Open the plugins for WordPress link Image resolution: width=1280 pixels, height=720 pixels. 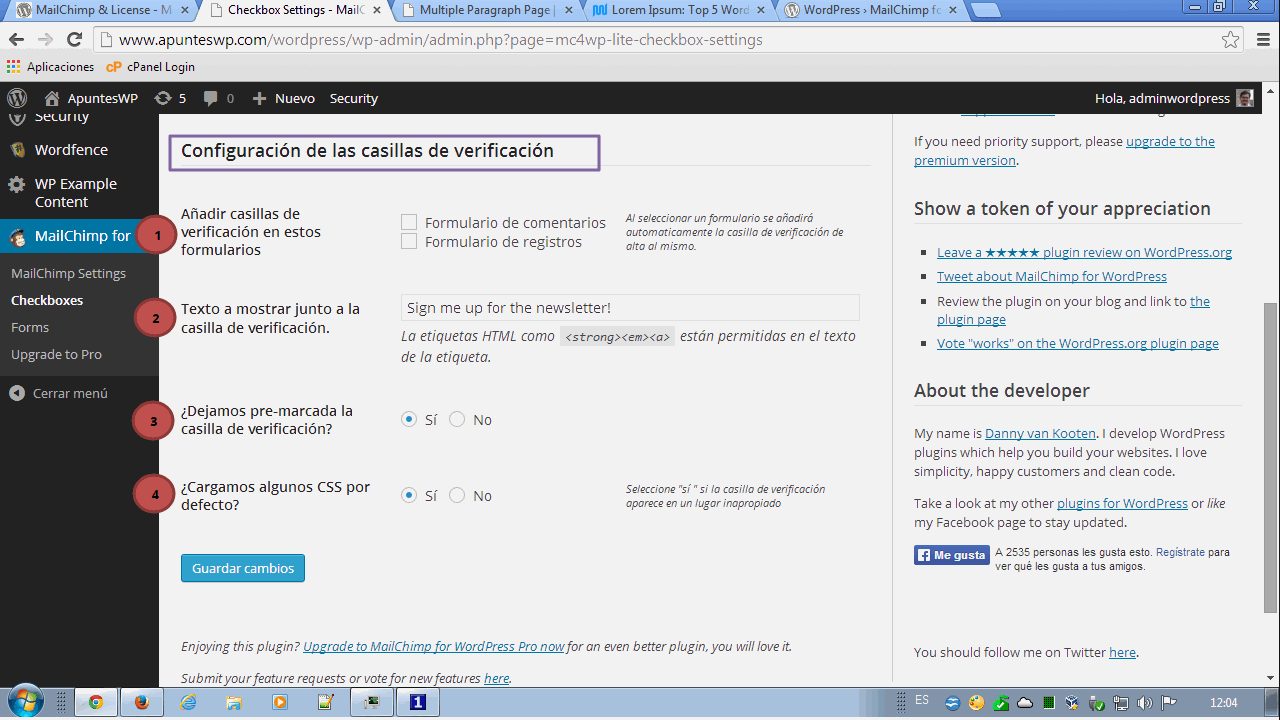[1122, 503]
